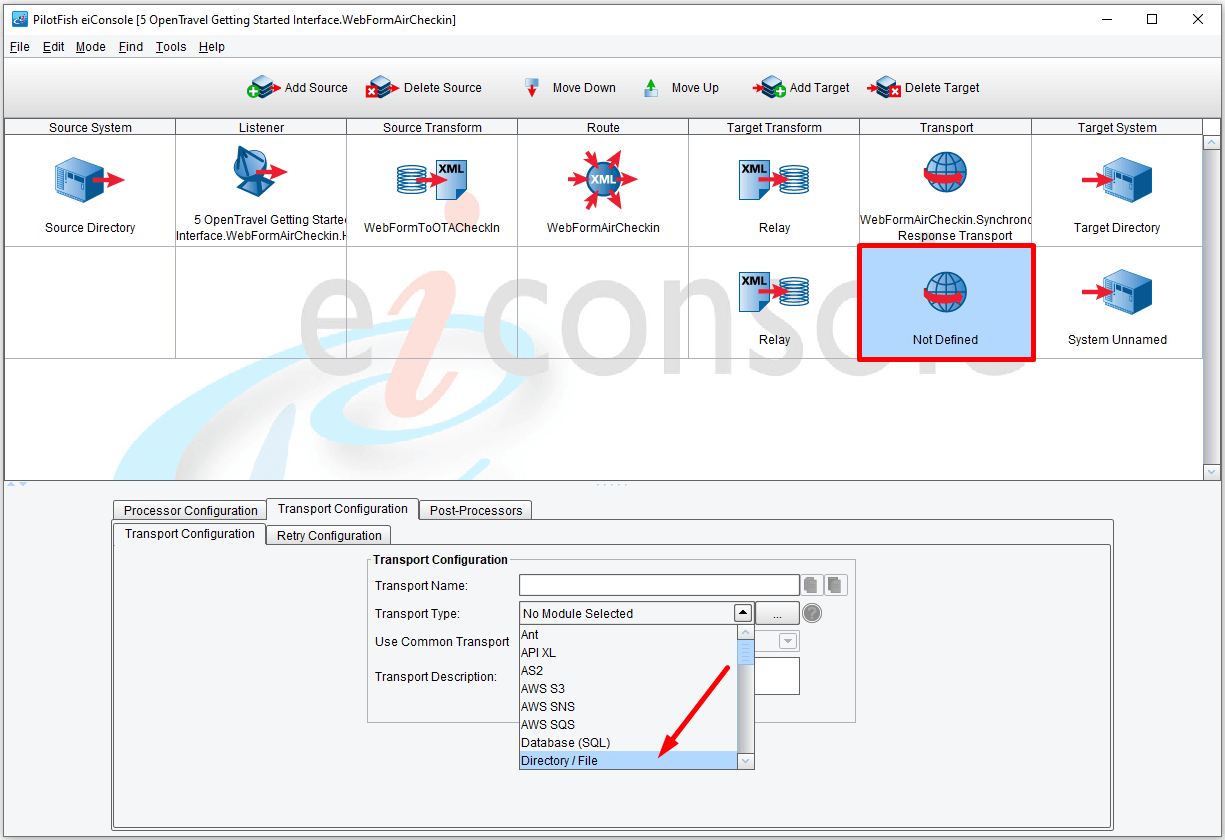Click the Move Up arrow icon
The width and height of the screenshot is (1225, 840).
pos(651,88)
